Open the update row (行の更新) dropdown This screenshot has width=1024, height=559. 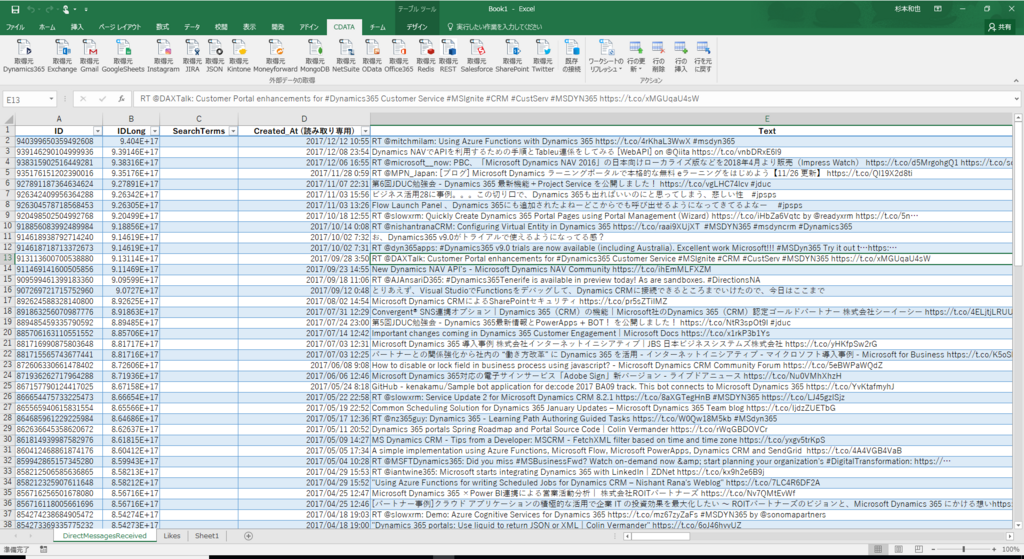(635, 56)
